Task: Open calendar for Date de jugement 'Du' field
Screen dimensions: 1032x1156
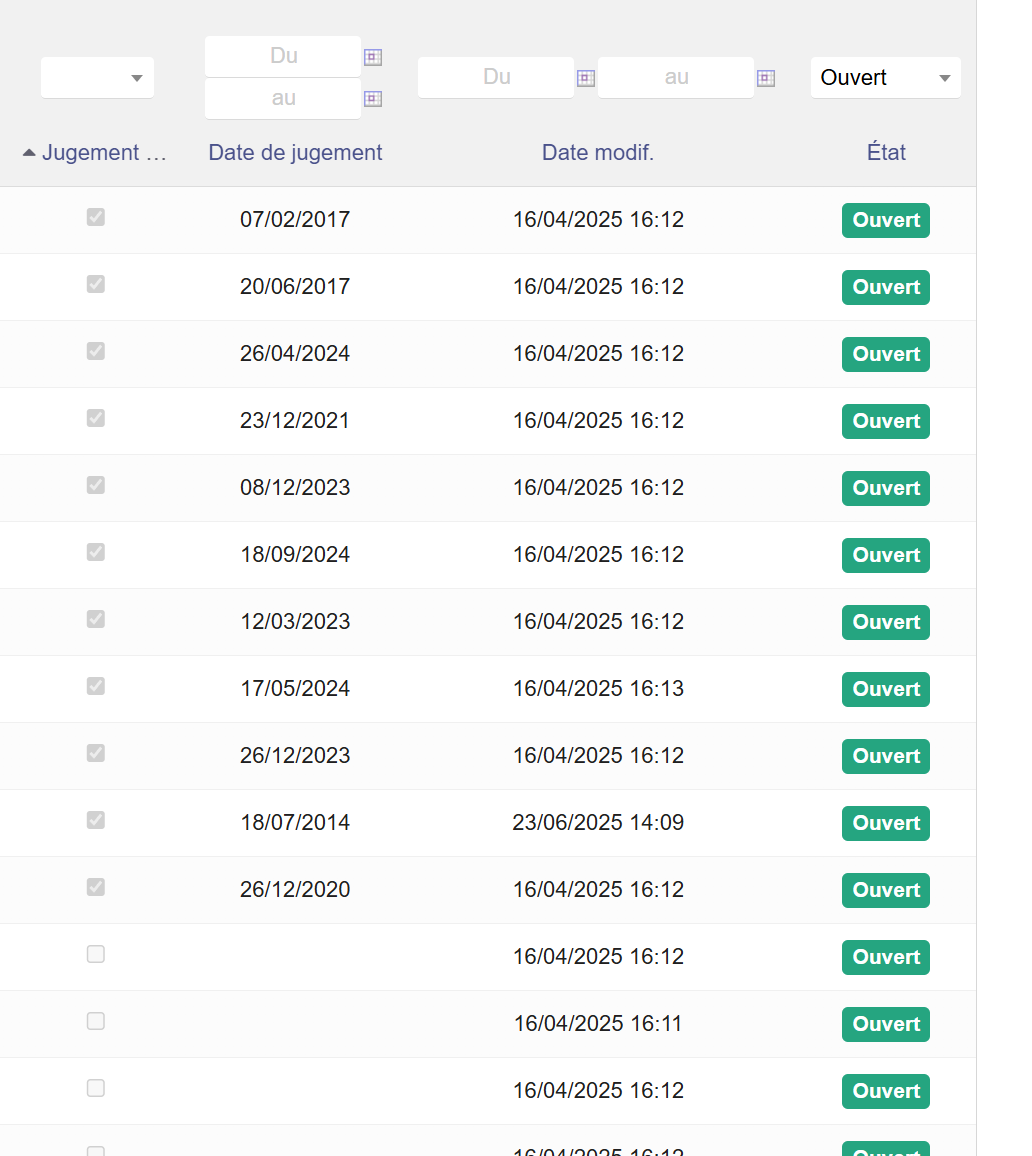Action: 373,57
